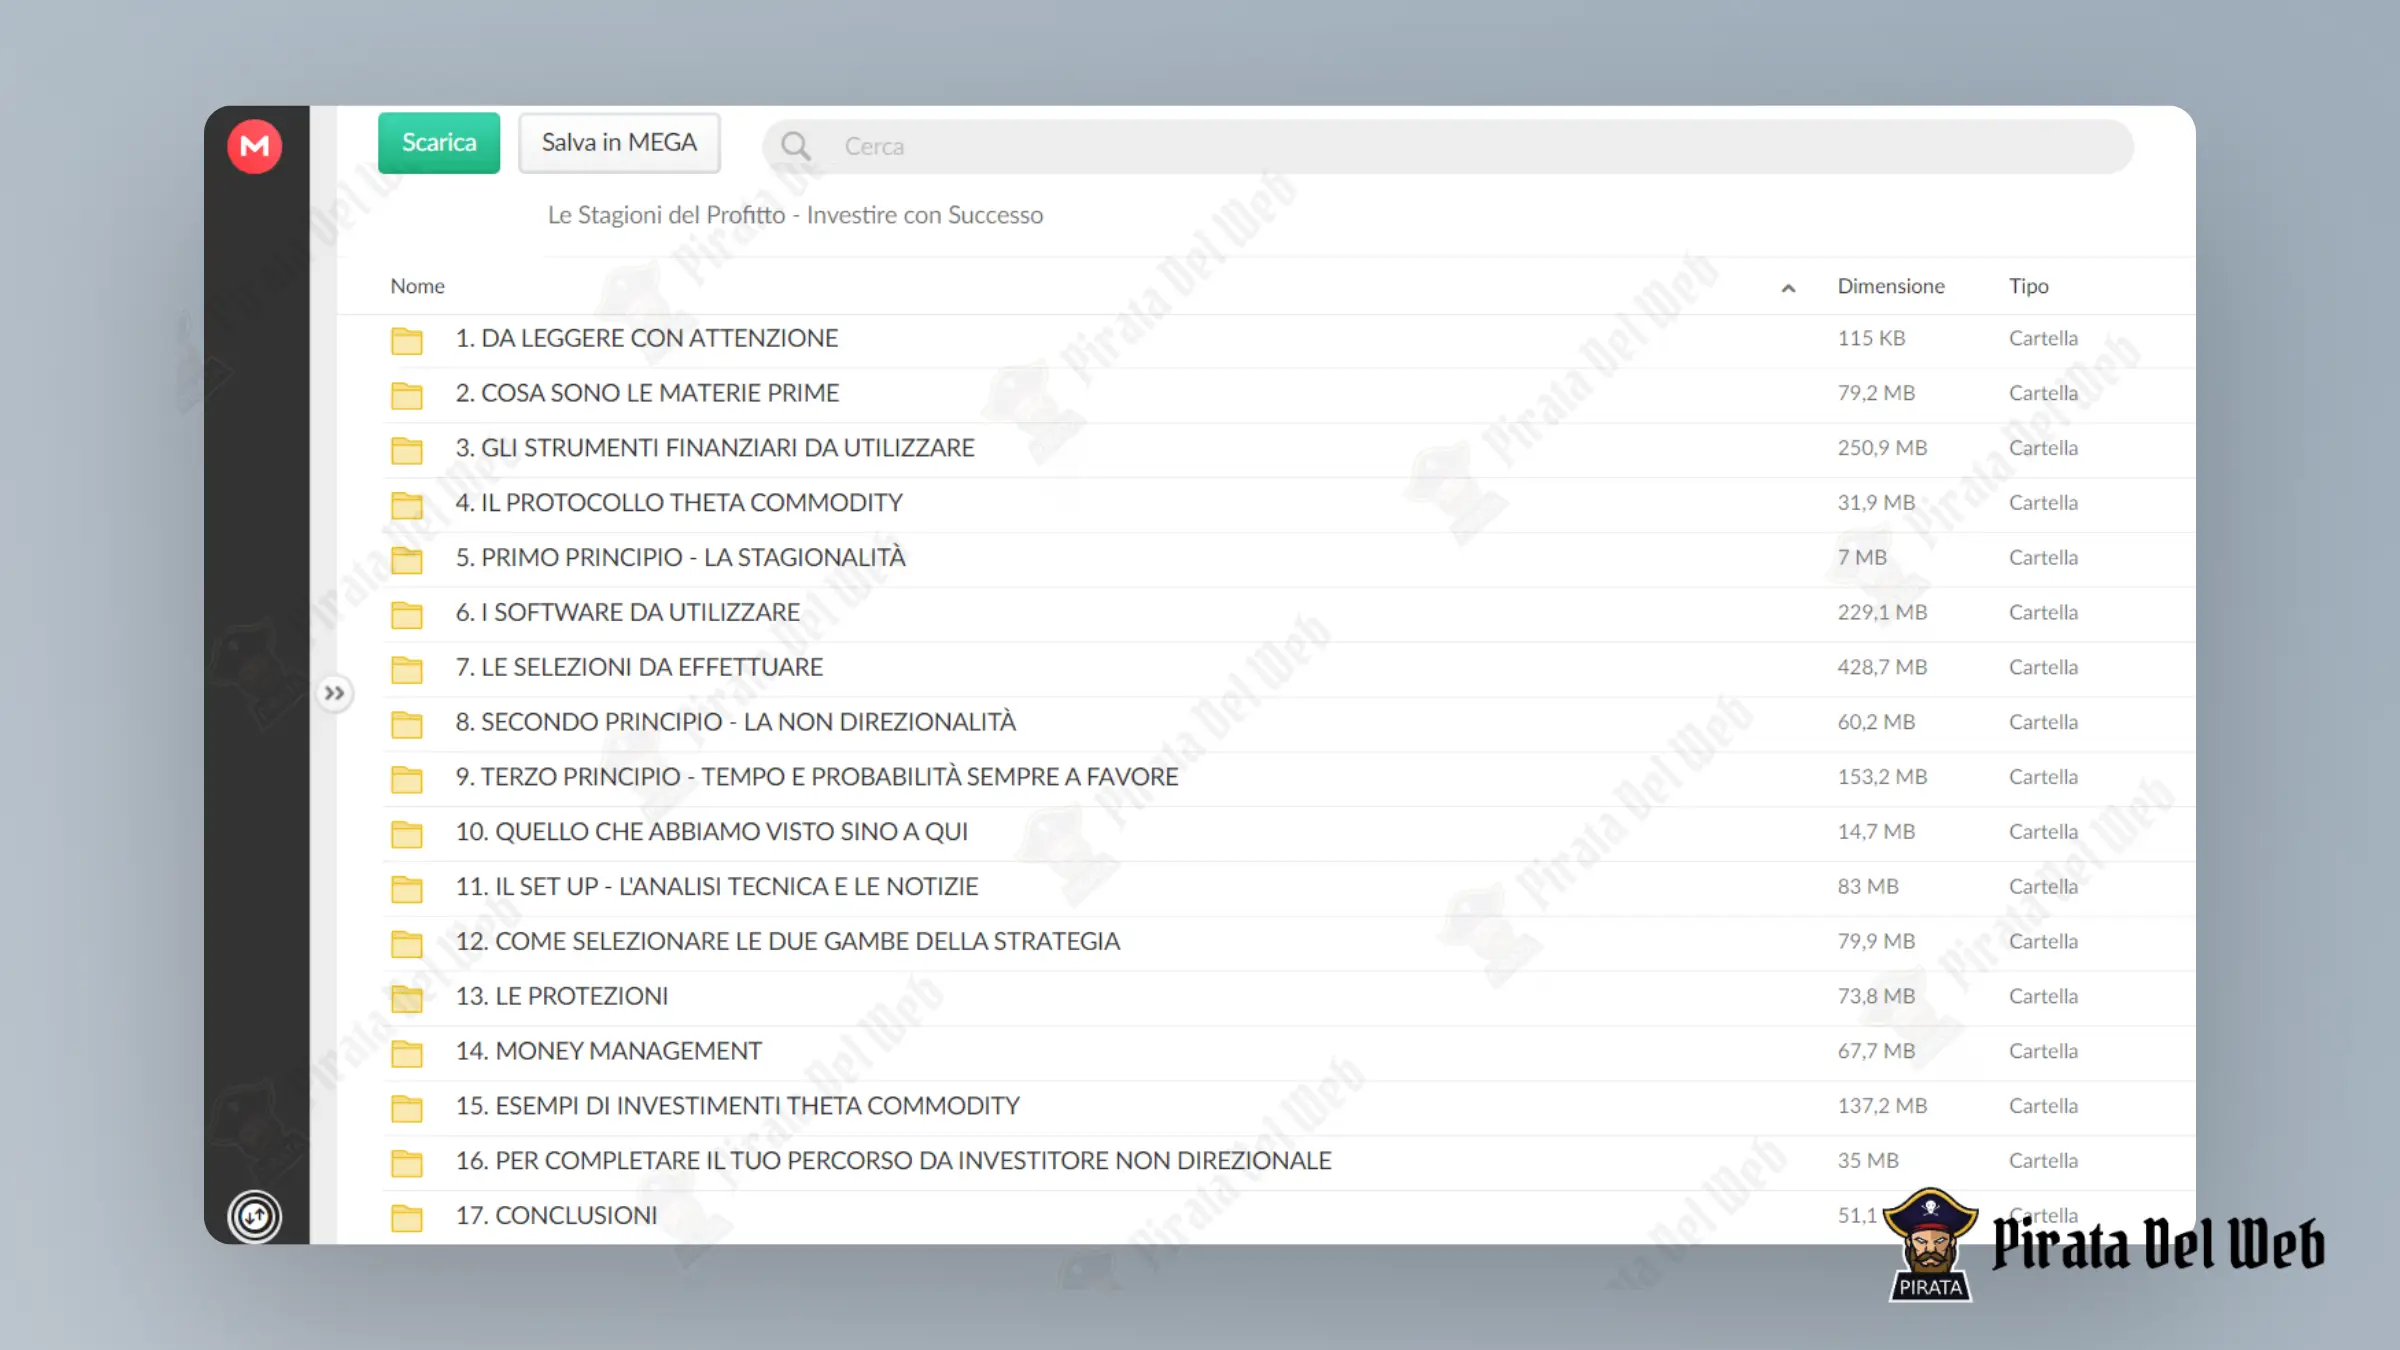Select name 15. ESEMPI DI INVESTIMENTI THETA COMMODITY
The image size is (2400, 1350).
738,1106
